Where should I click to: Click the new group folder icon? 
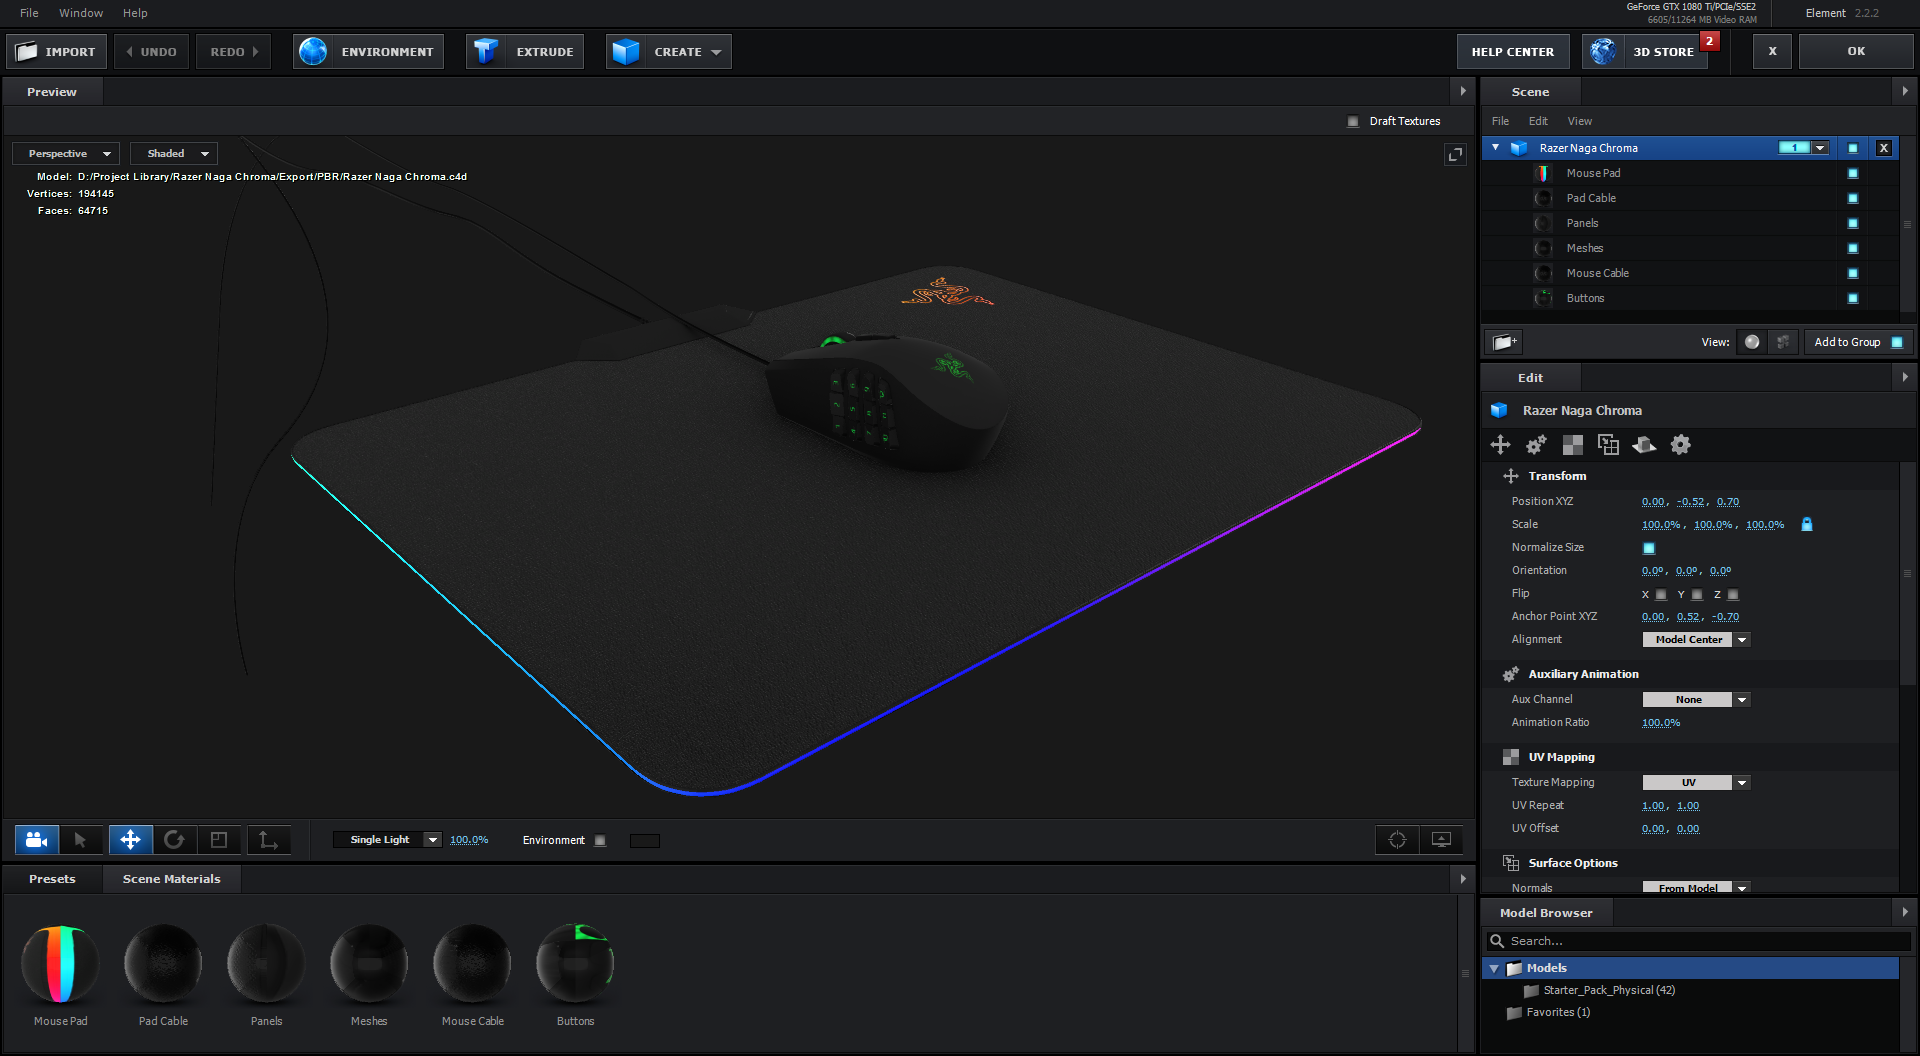click(x=1504, y=342)
